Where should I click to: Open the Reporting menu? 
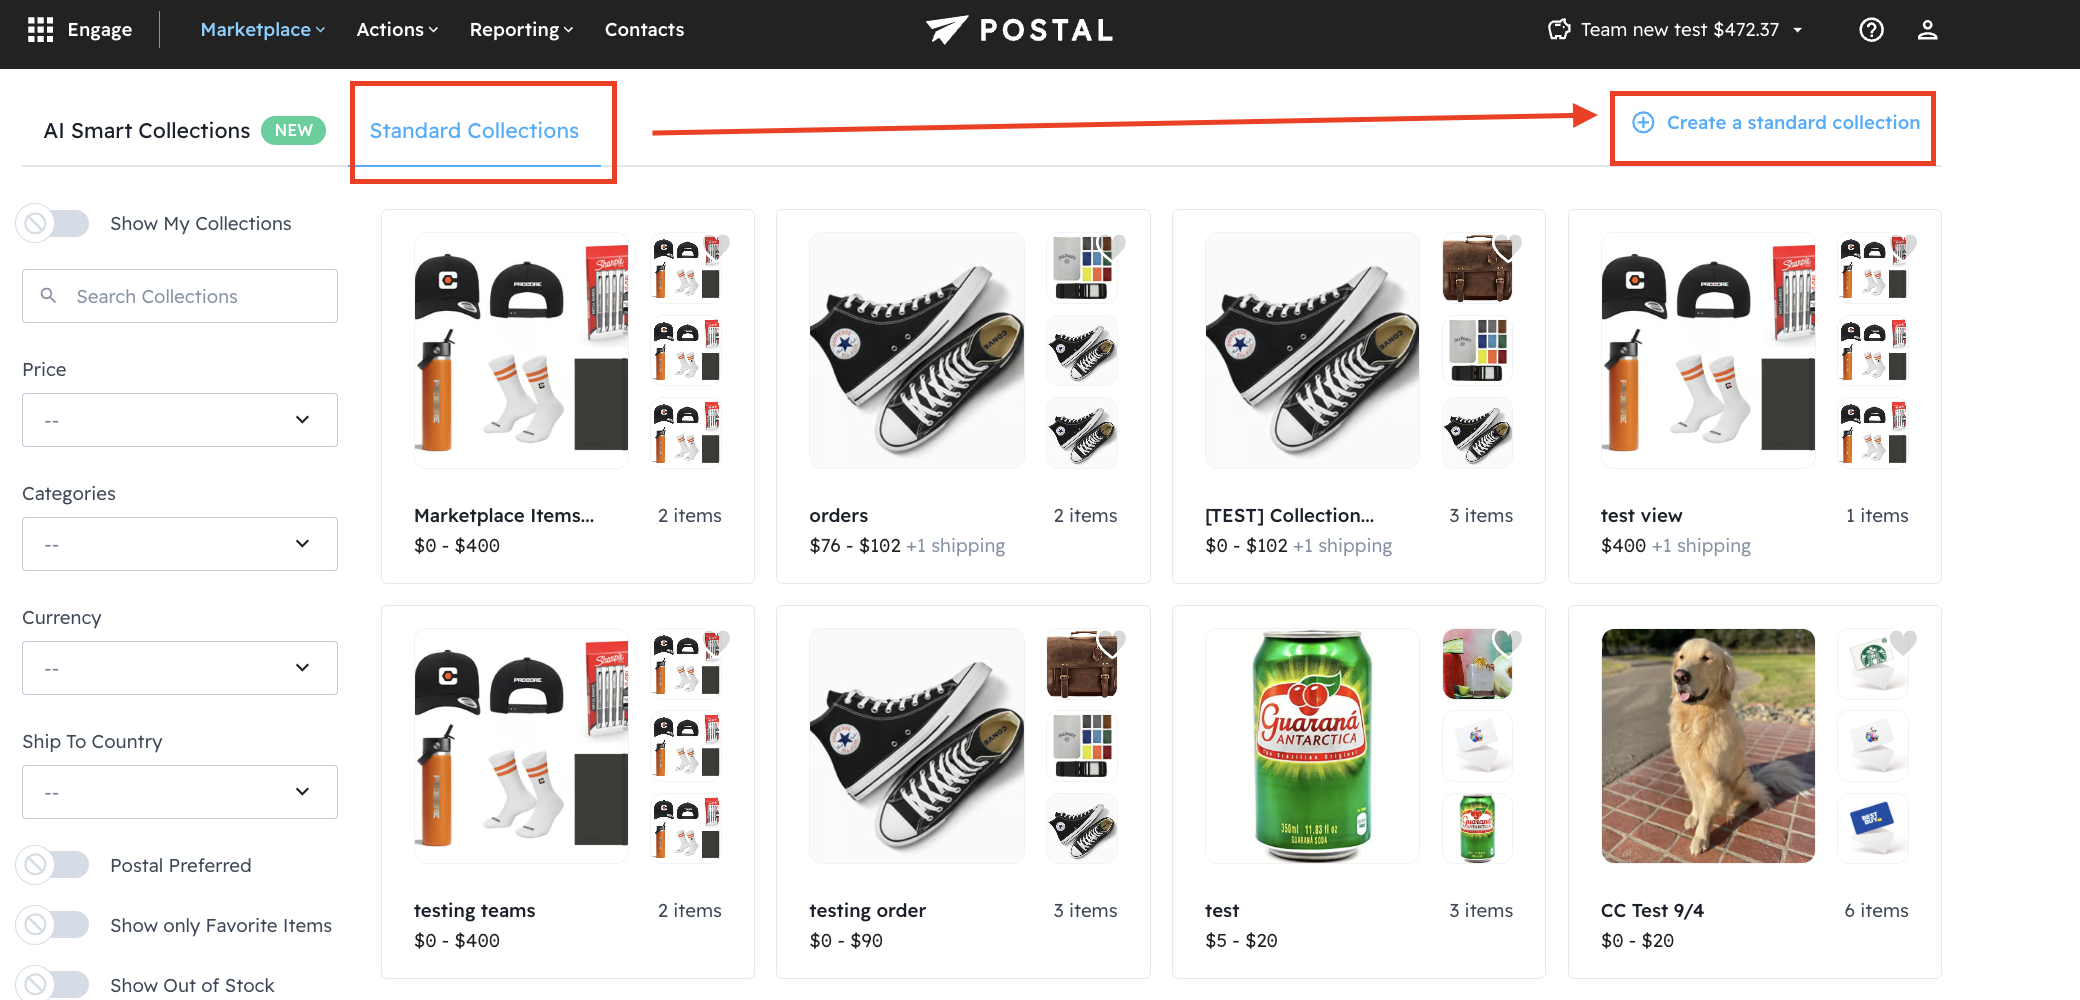pyautogui.click(x=521, y=30)
